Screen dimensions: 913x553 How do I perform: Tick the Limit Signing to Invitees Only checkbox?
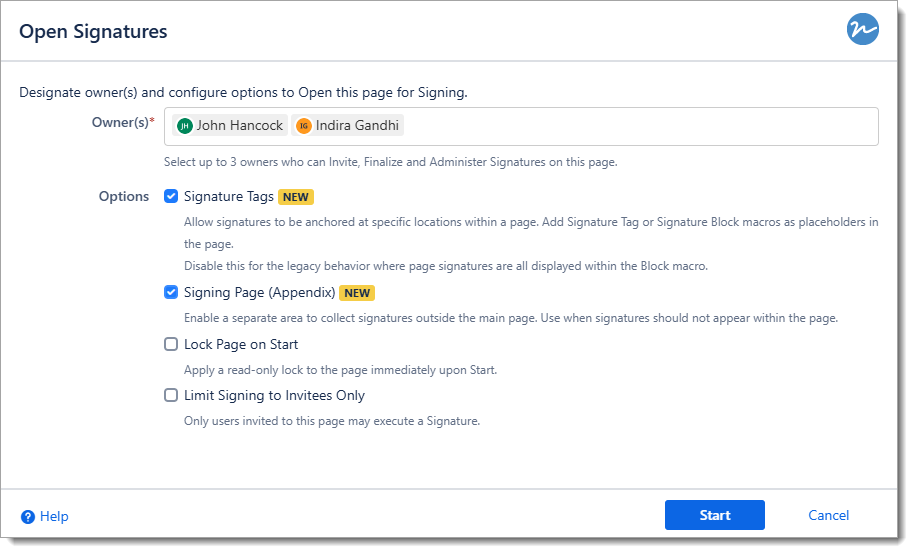click(x=171, y=396)
